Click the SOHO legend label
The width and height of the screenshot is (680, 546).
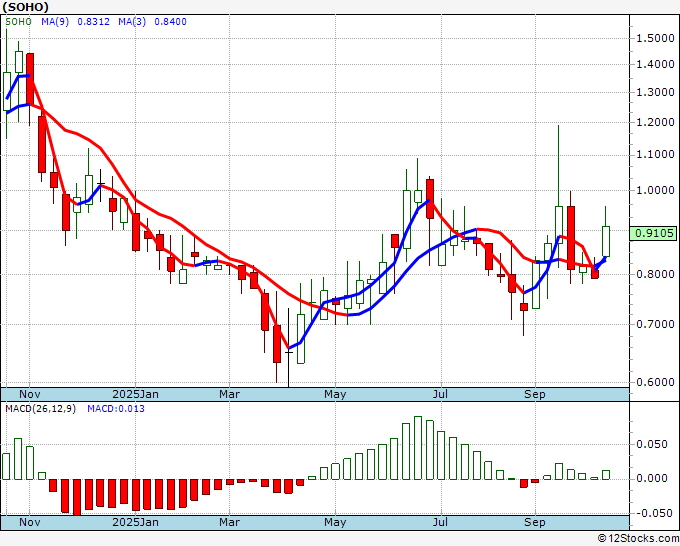tap(18, 22)
